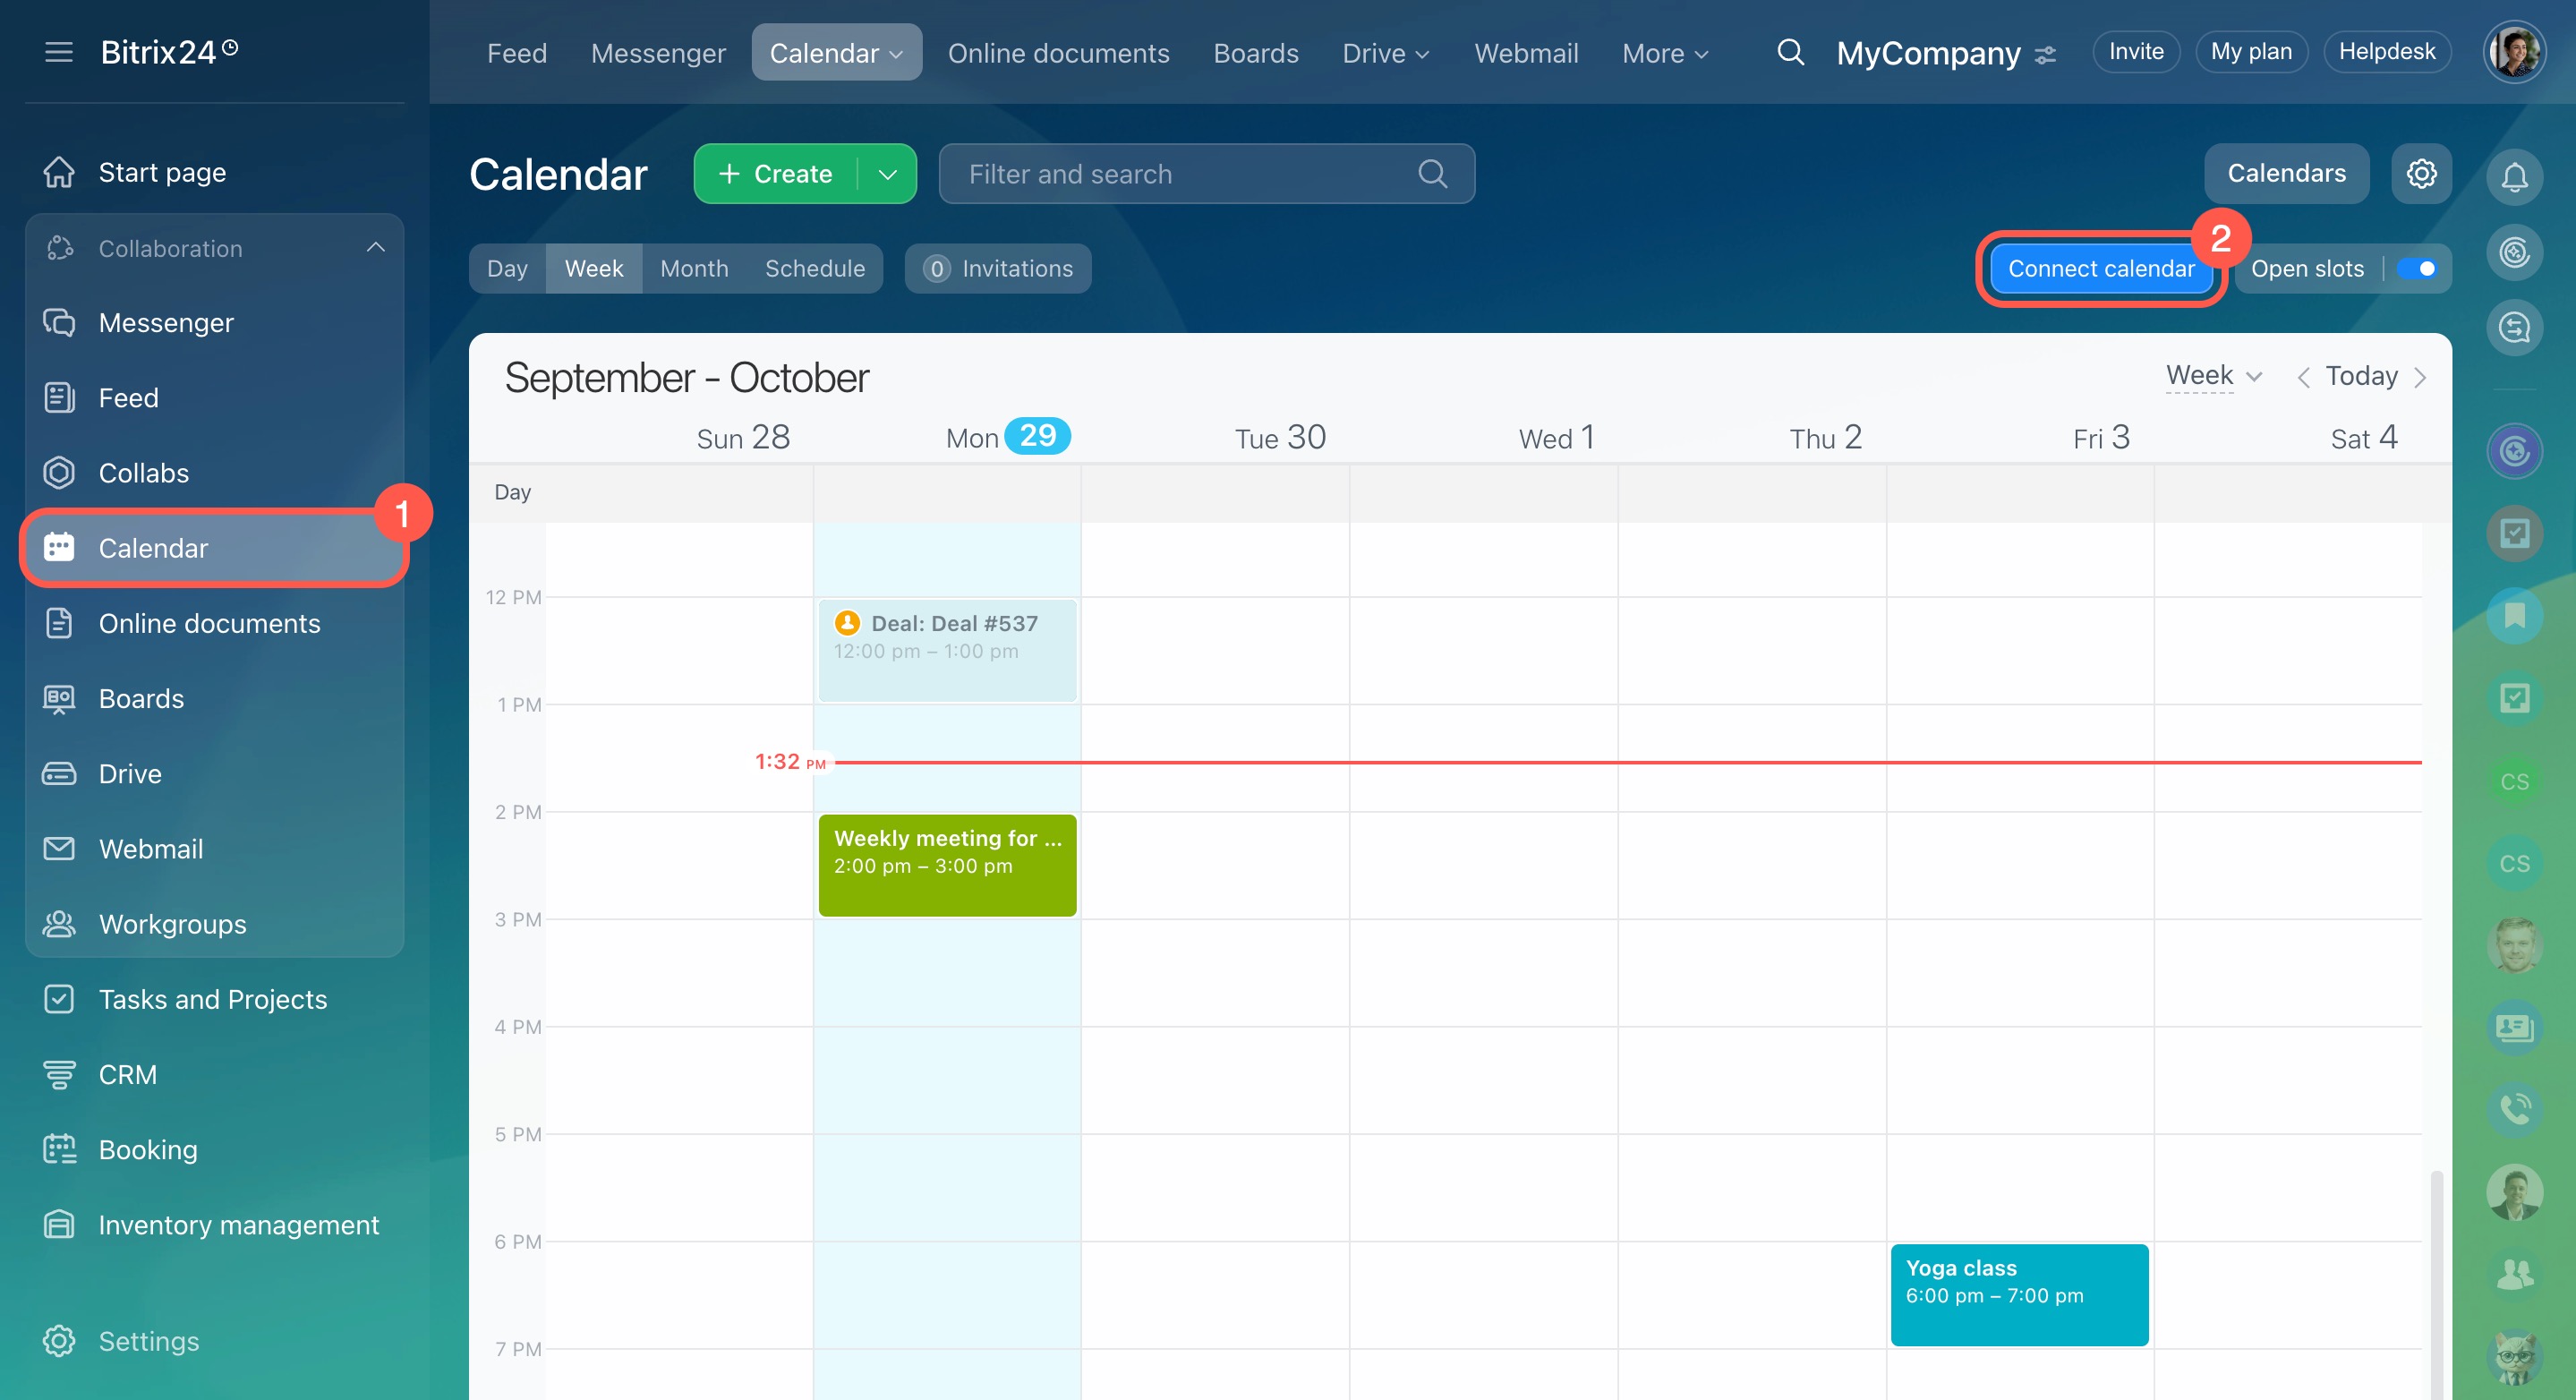Image resolution: width=2576 pixels, height=1400 pixels.
Task: Open Booking in the sidebar
Action: [x=148, y=1150]
